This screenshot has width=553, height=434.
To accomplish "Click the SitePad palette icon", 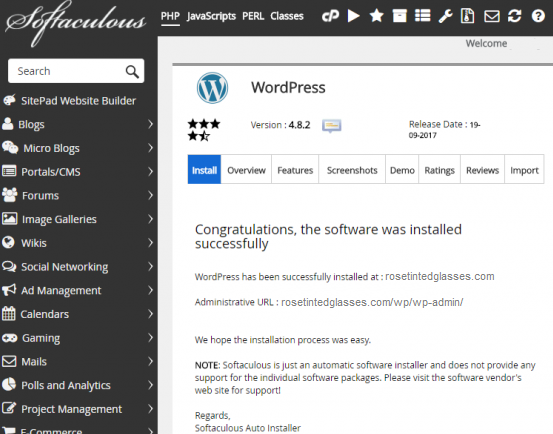I will point(9,100).
